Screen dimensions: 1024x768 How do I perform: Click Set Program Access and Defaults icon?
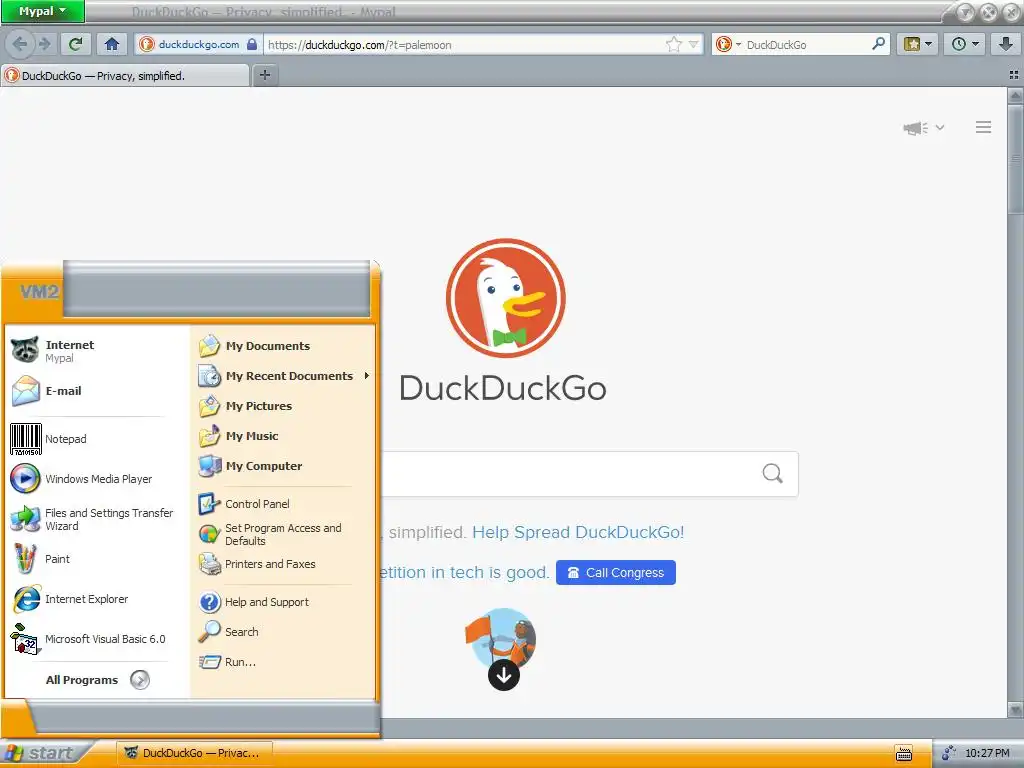coord(209,534)
